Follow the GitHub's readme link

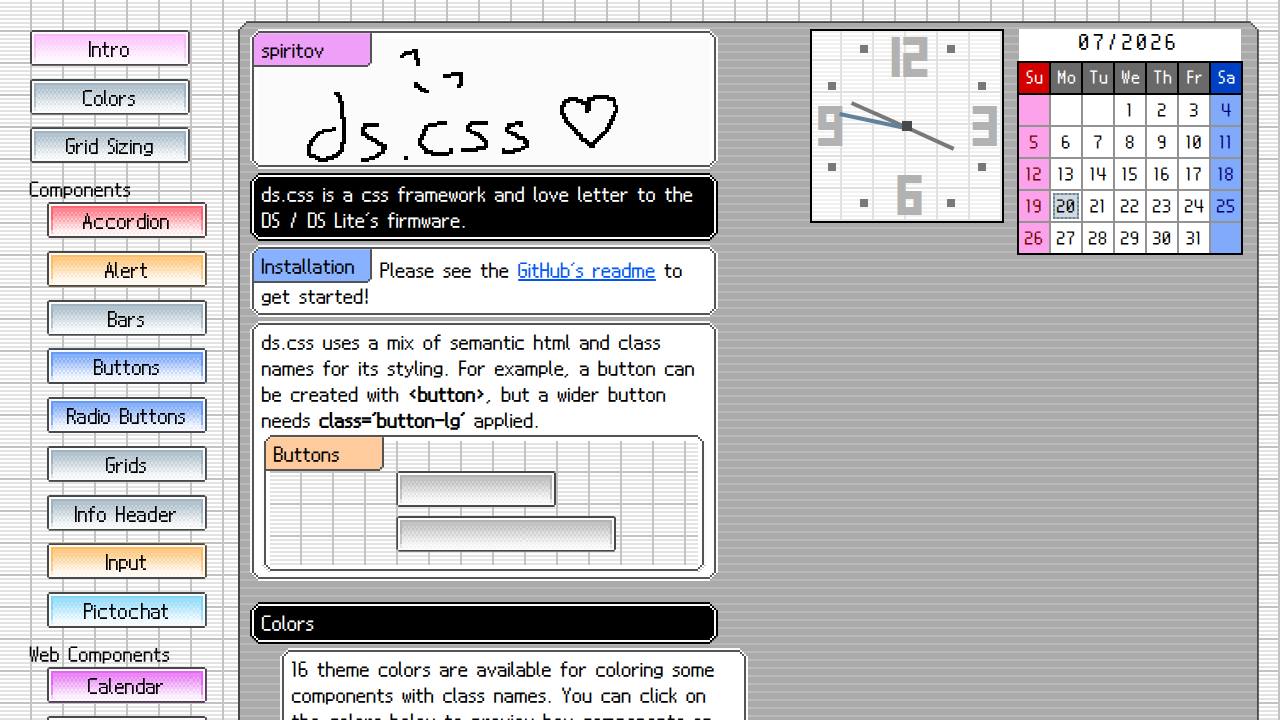pos(586,271)
